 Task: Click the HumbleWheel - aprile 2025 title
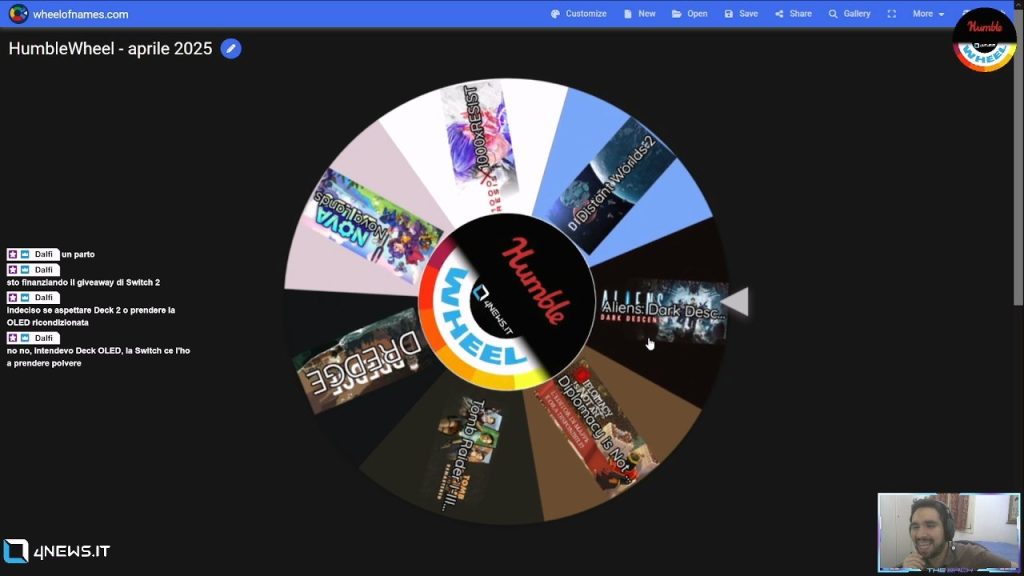[110, 48]
